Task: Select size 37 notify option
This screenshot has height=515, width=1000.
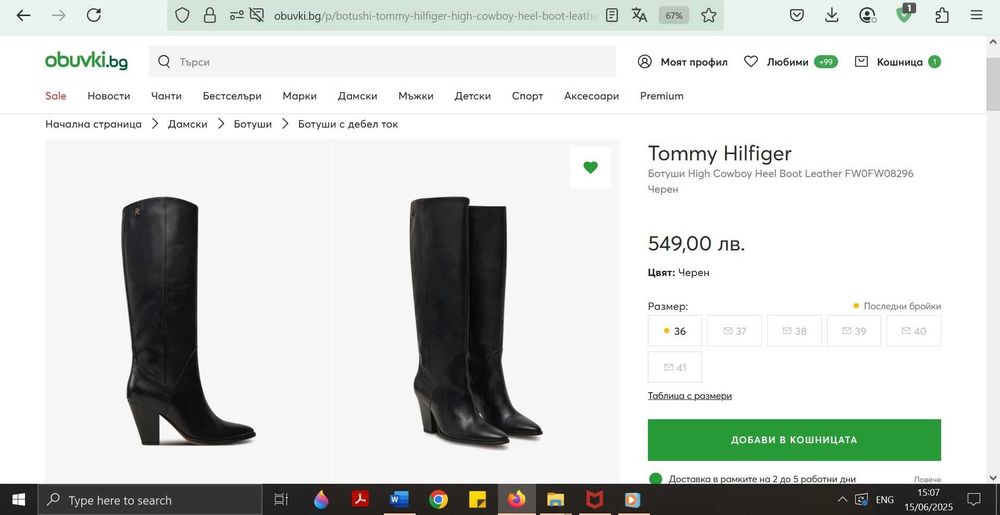Action: pos(735,331)
